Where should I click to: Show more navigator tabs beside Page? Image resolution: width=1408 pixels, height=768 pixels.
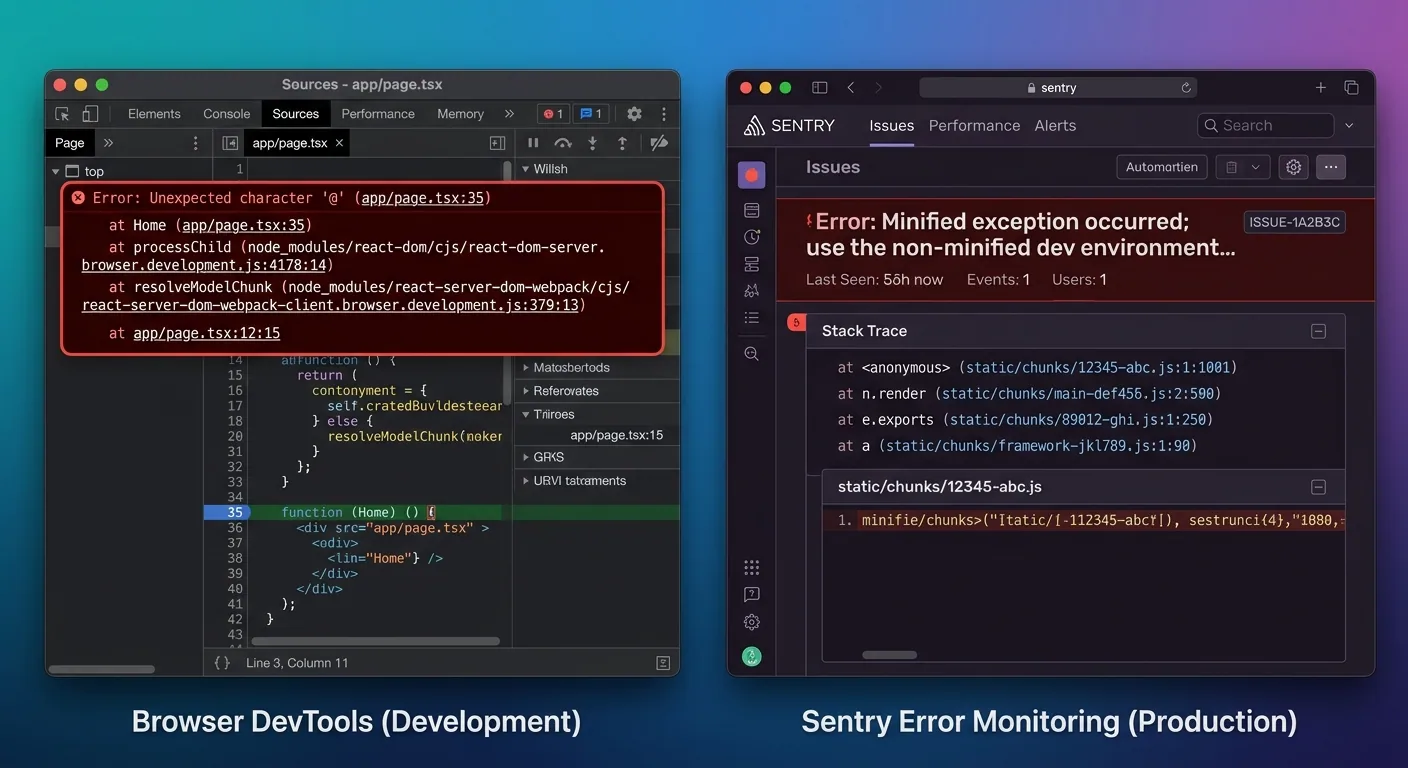(109, 143)
